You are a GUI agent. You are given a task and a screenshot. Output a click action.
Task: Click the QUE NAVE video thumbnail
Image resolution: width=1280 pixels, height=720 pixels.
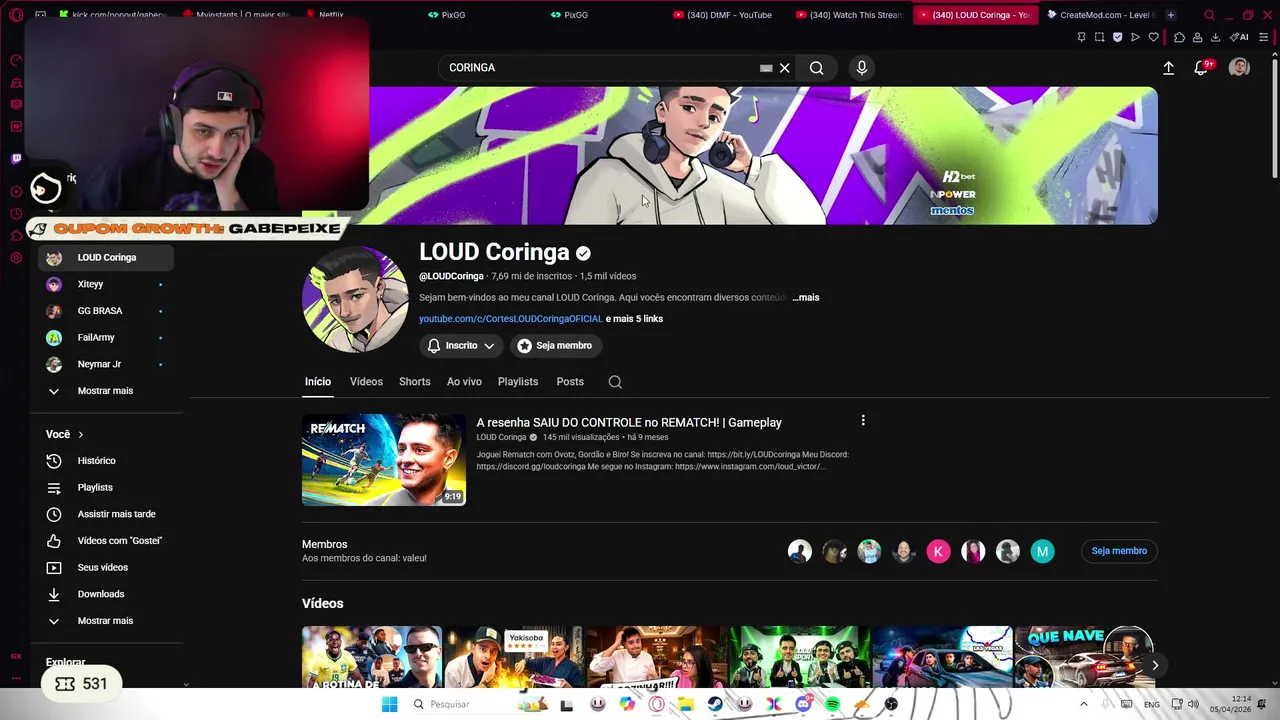[x=1085, y=657]
